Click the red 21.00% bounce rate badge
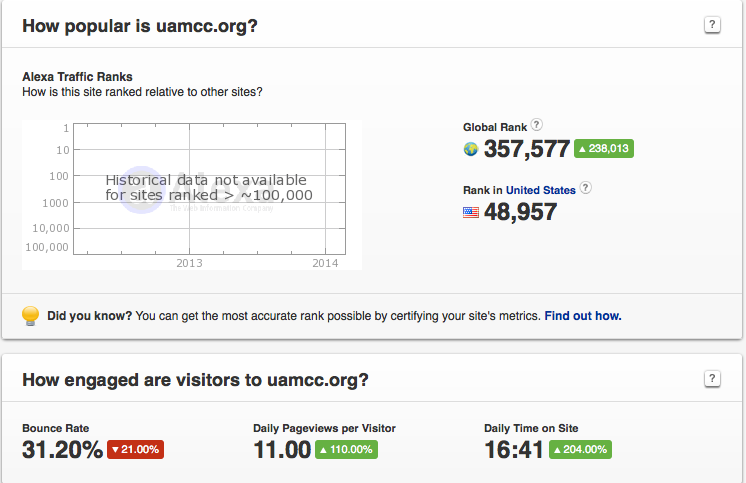The image size is (746, 483). pos(136,449)
